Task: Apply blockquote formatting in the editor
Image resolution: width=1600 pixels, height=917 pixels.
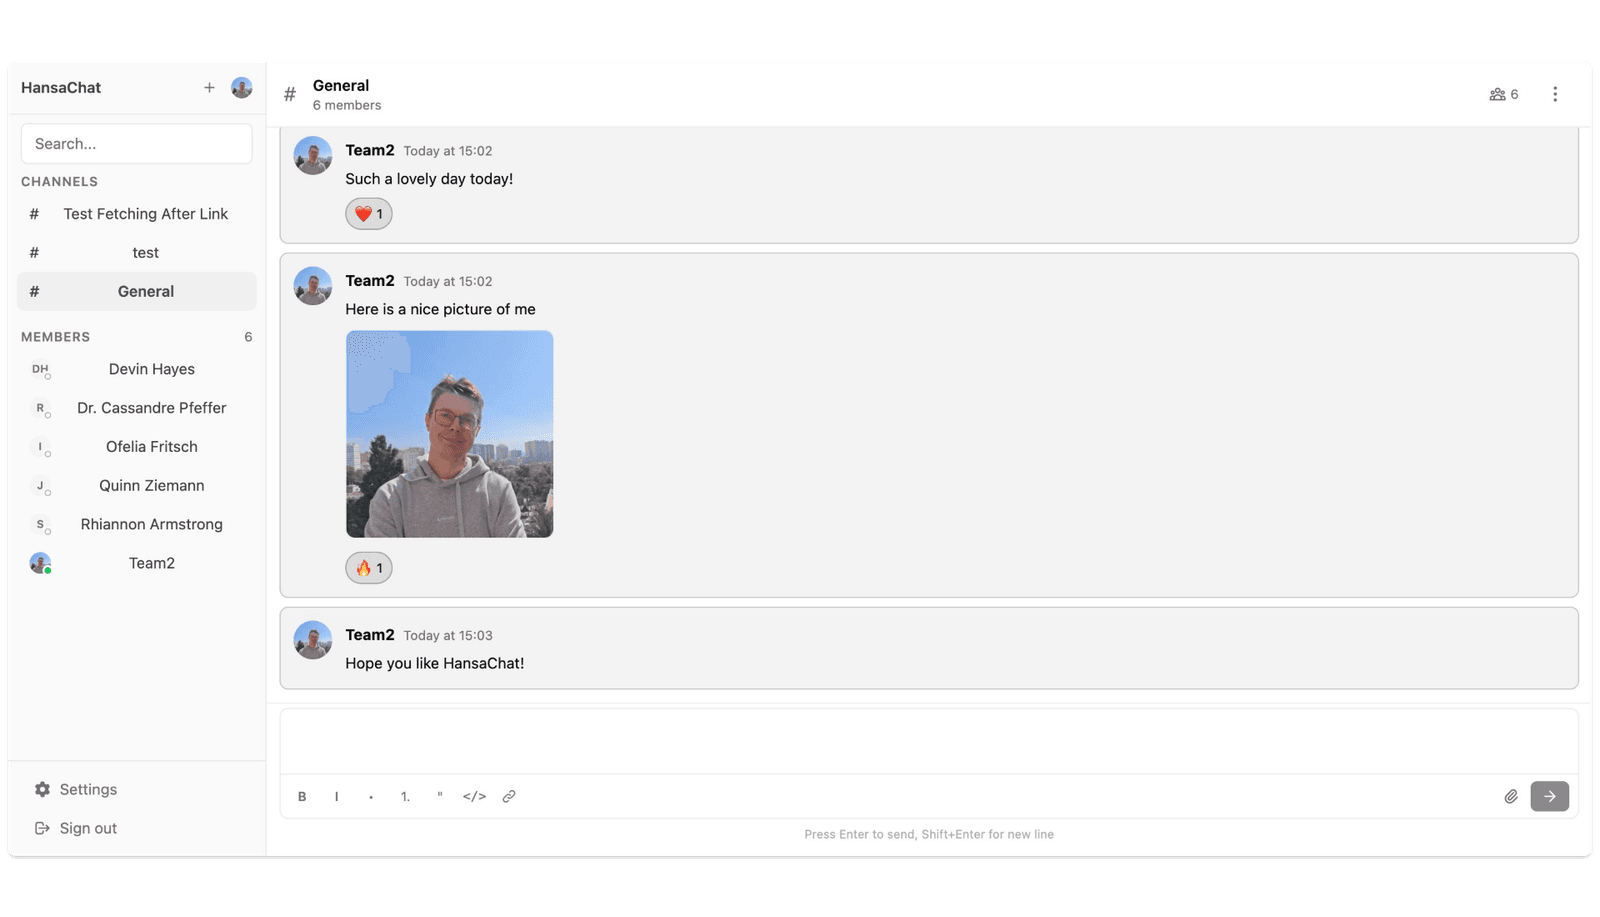Action: [x=440, y=797]
